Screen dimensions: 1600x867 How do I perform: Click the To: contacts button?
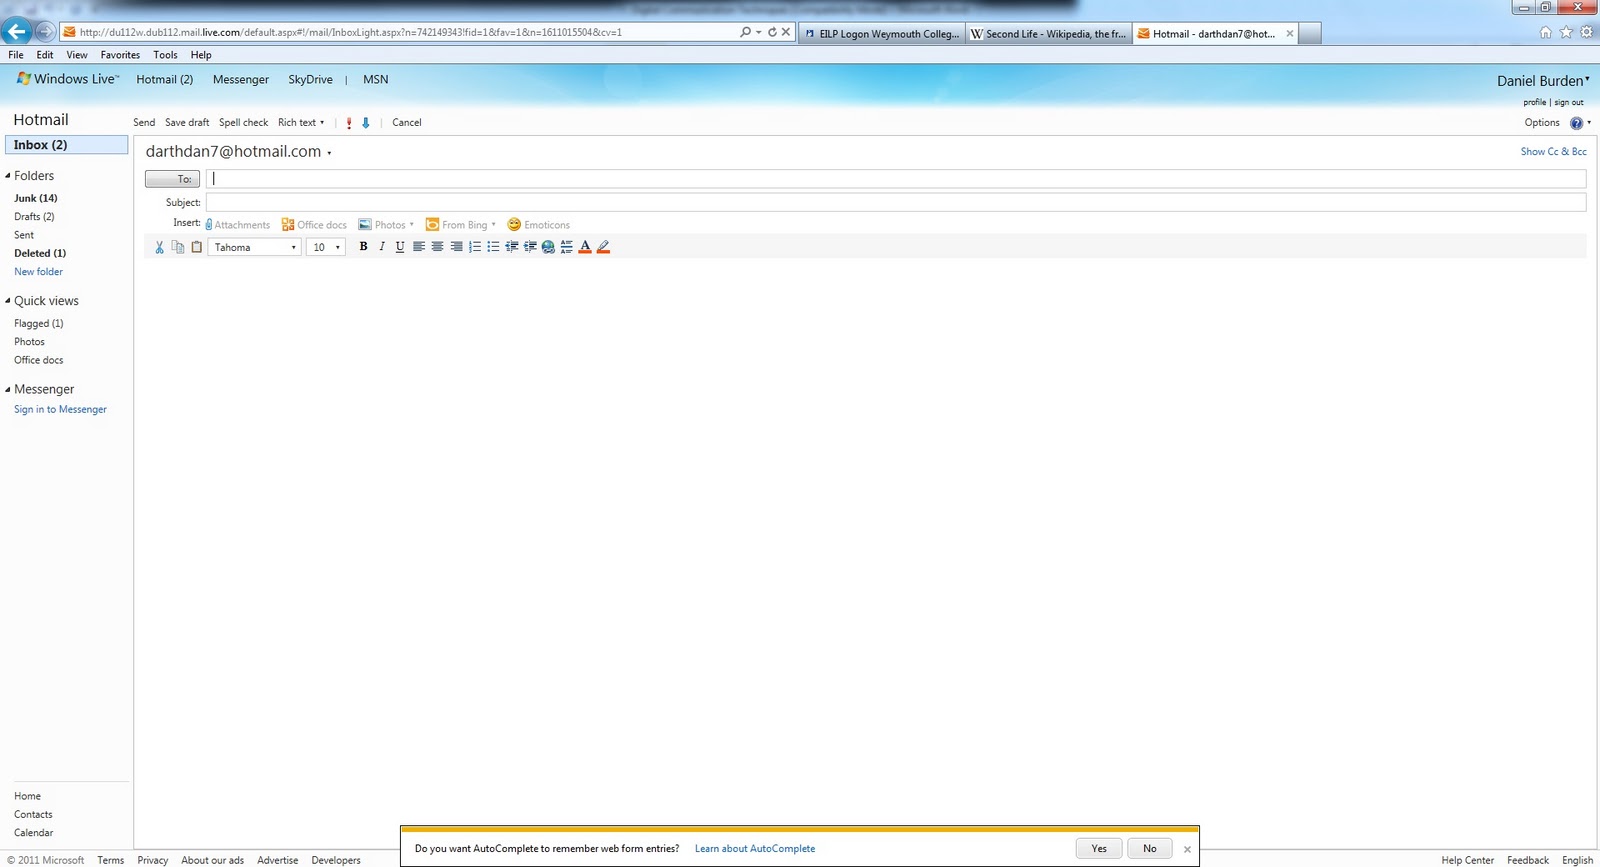tap(172, 179)
